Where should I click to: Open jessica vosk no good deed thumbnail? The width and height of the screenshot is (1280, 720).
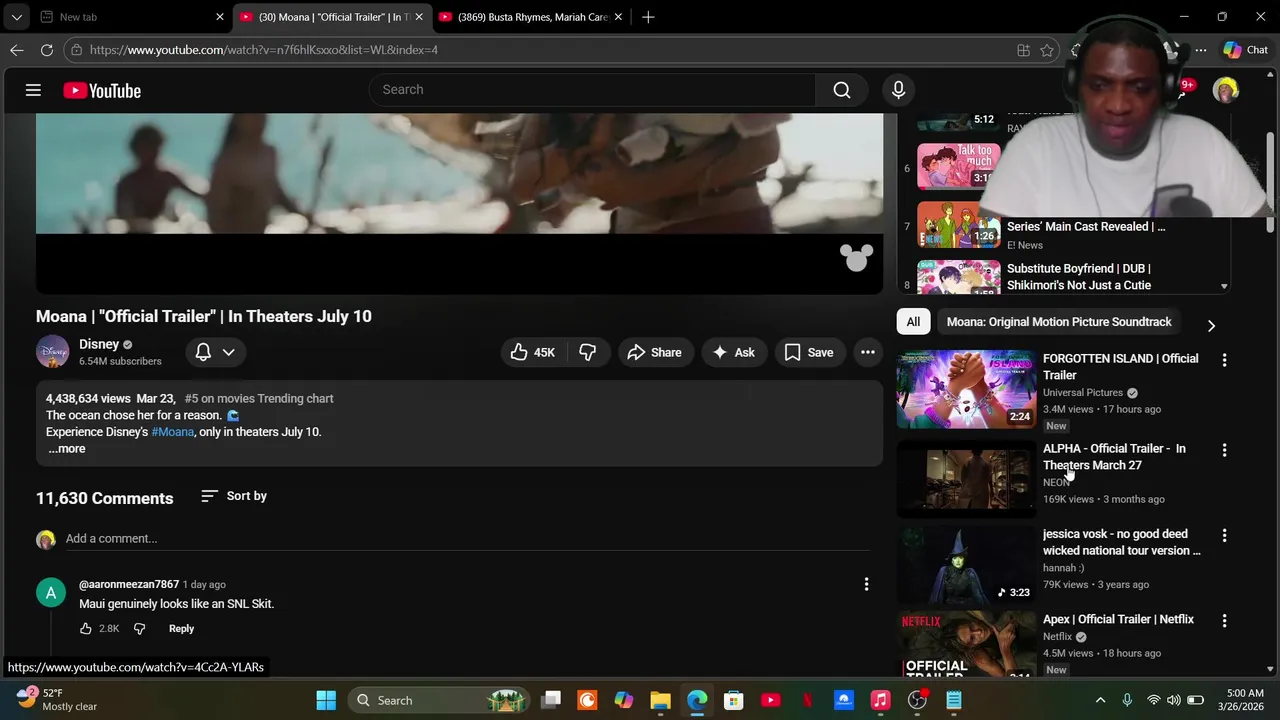pos(966,565)
